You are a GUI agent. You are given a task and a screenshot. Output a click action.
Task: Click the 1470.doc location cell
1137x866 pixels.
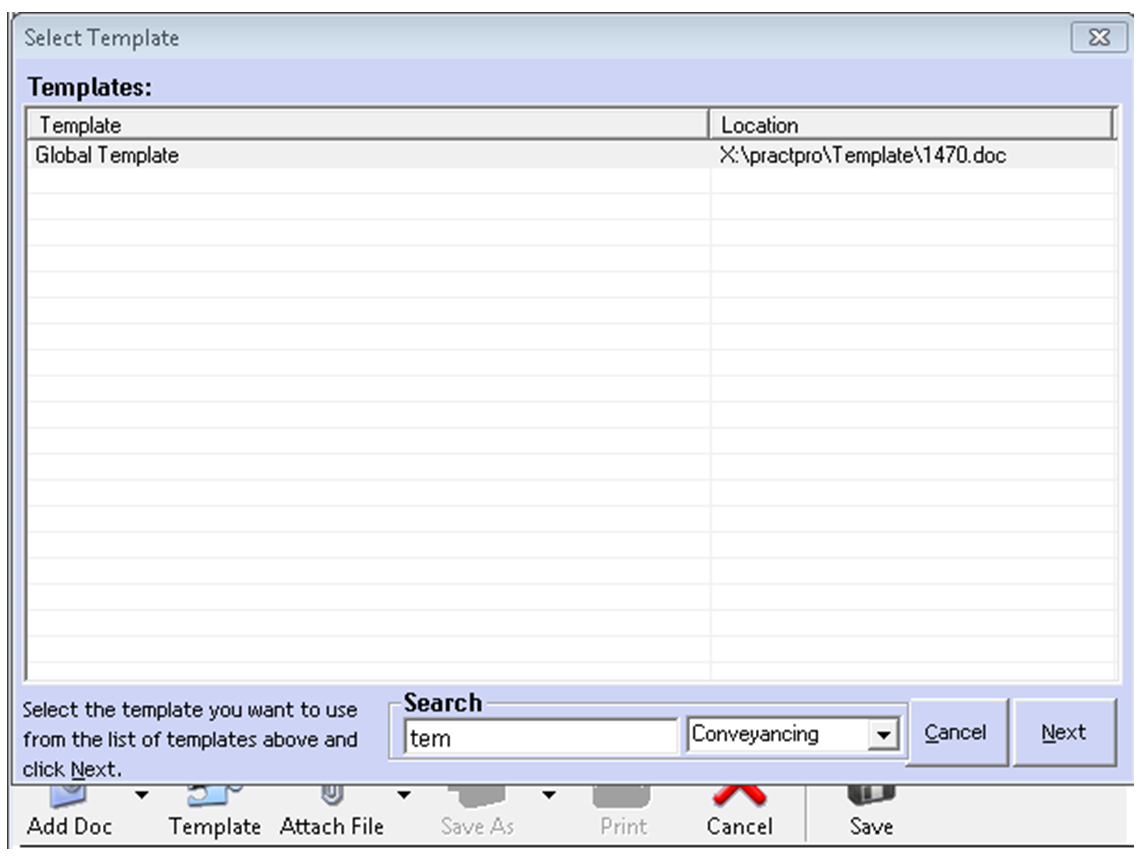click(x=862, y=155)
